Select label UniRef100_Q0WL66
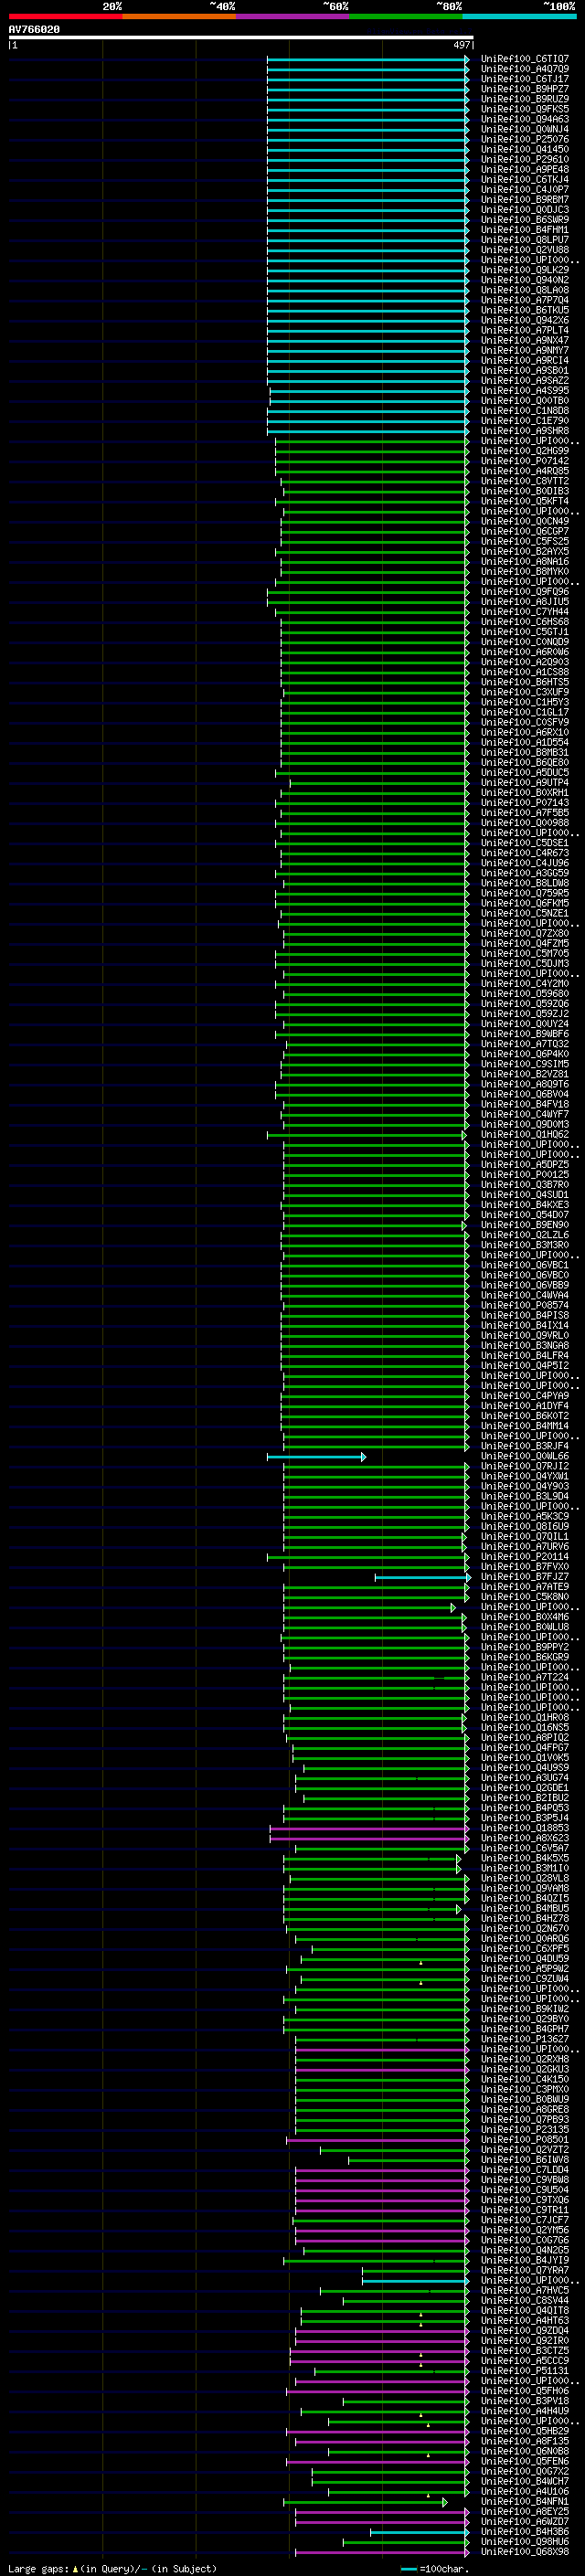 coord(525,1457)
